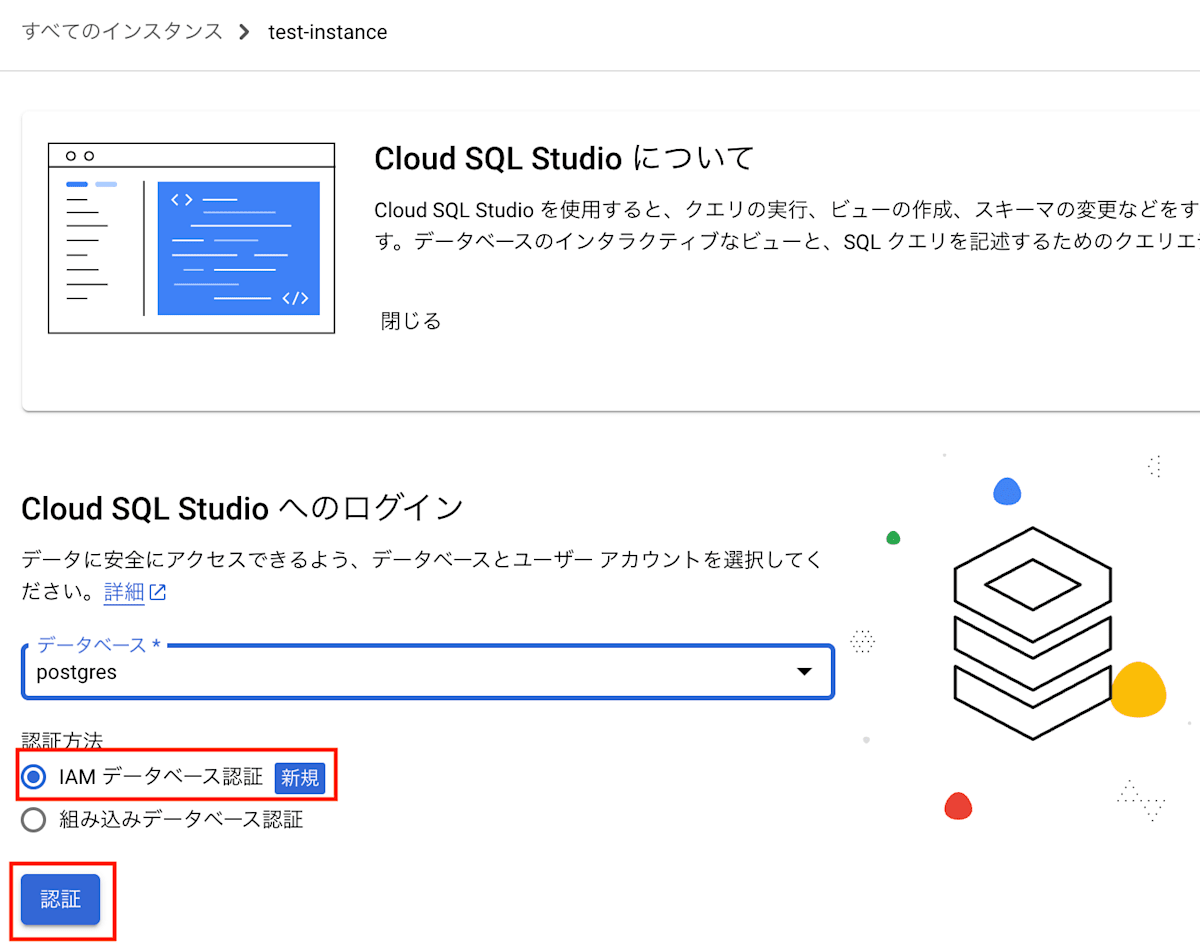
Task: Click test-instance breadcrumb item
Action: [x=327, y=32]
